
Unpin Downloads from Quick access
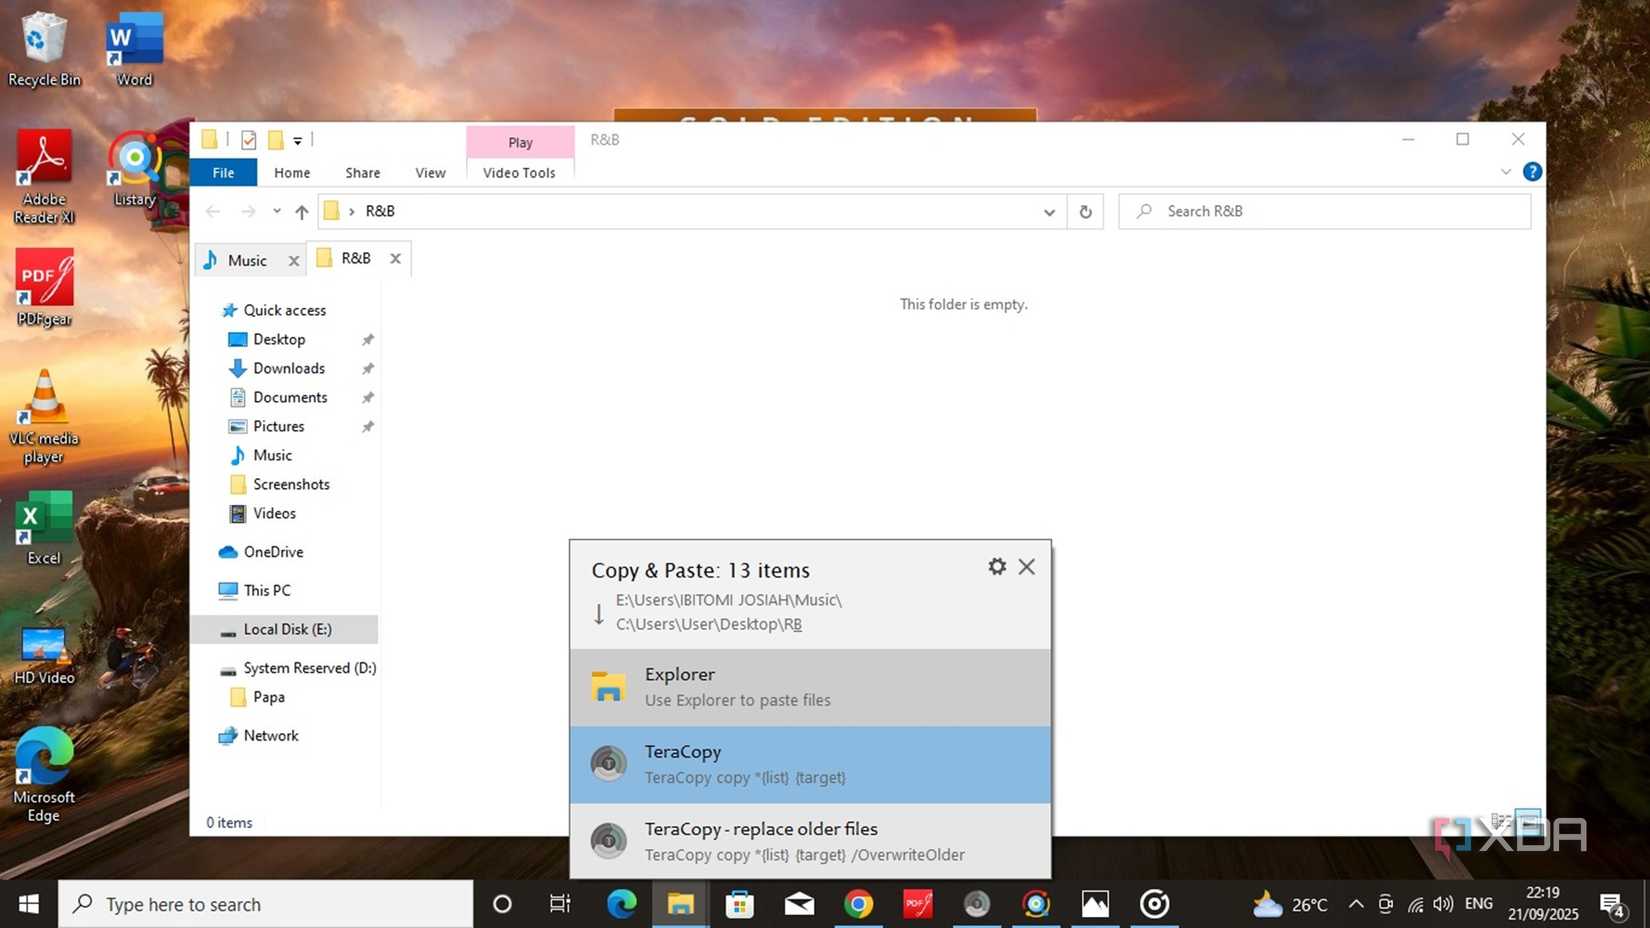[x=367, y=368]
